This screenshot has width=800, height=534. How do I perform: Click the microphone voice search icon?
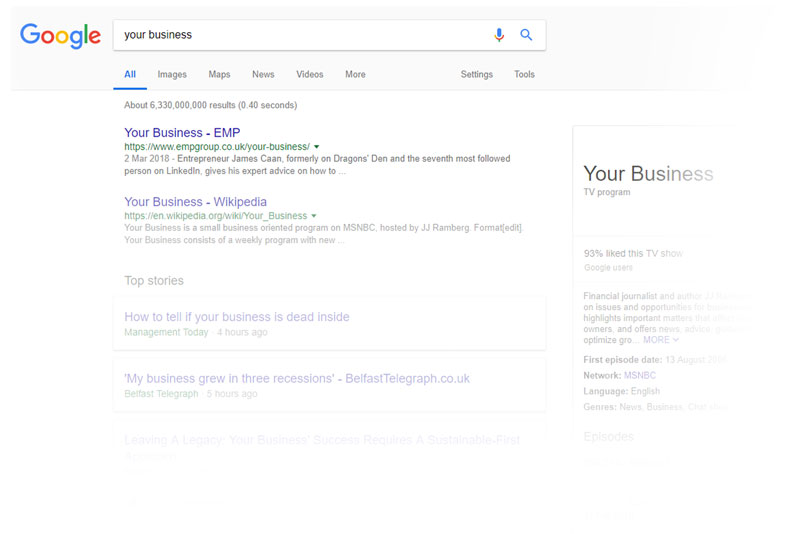pos(499,35)
